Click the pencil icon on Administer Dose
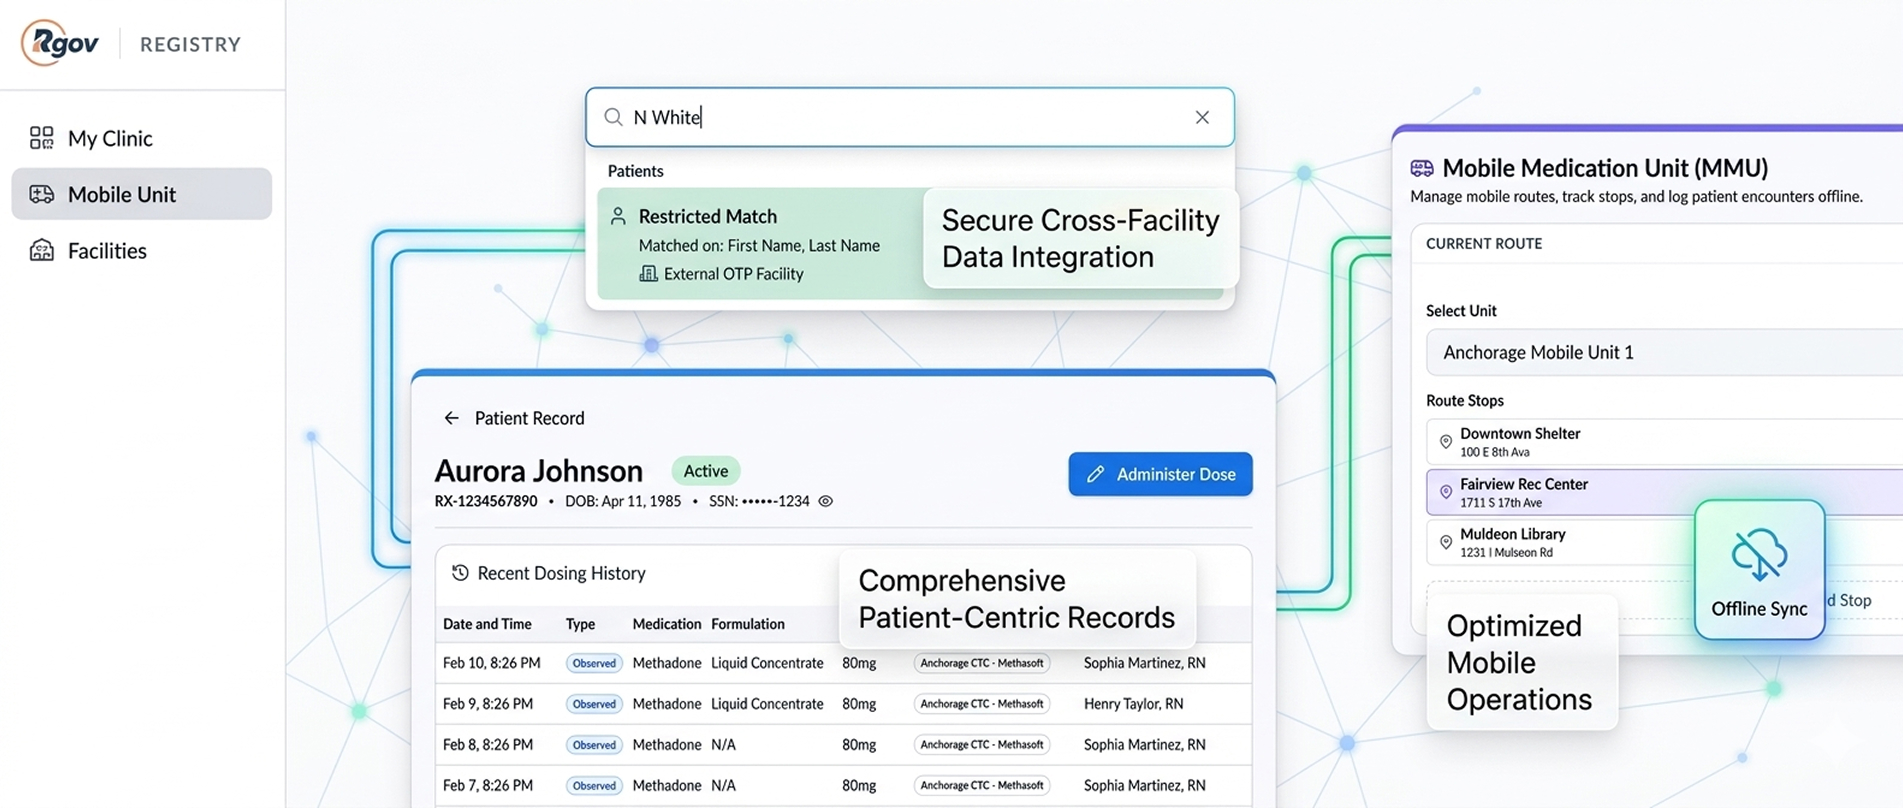Viewport: 1903px width, 808px height. 1096,474
